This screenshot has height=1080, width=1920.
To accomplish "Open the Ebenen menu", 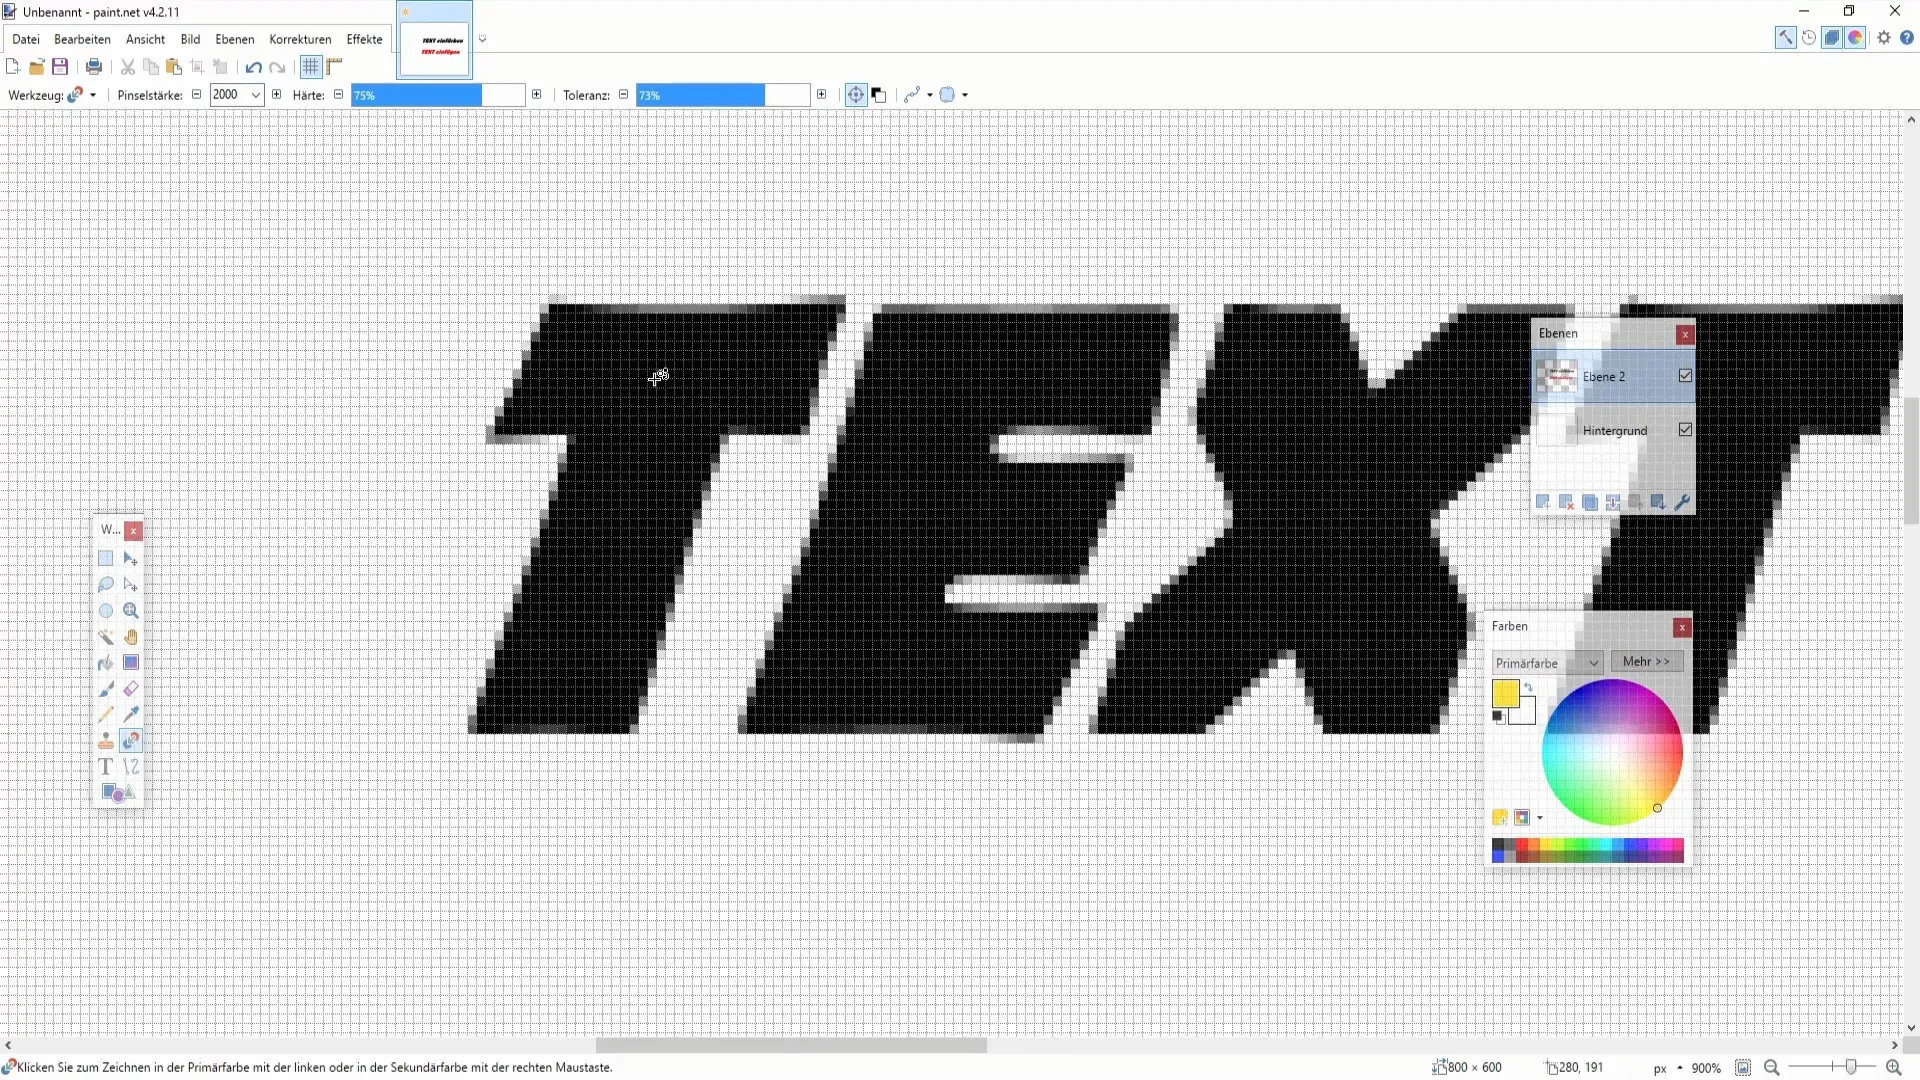I will click(235, 39).
